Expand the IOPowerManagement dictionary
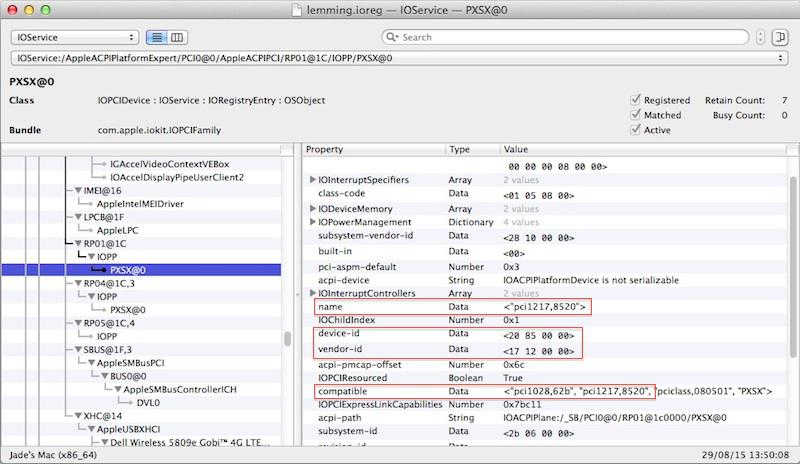Image resolution: width=800 pixels, height=464 pixels. [x=312, y=222]
